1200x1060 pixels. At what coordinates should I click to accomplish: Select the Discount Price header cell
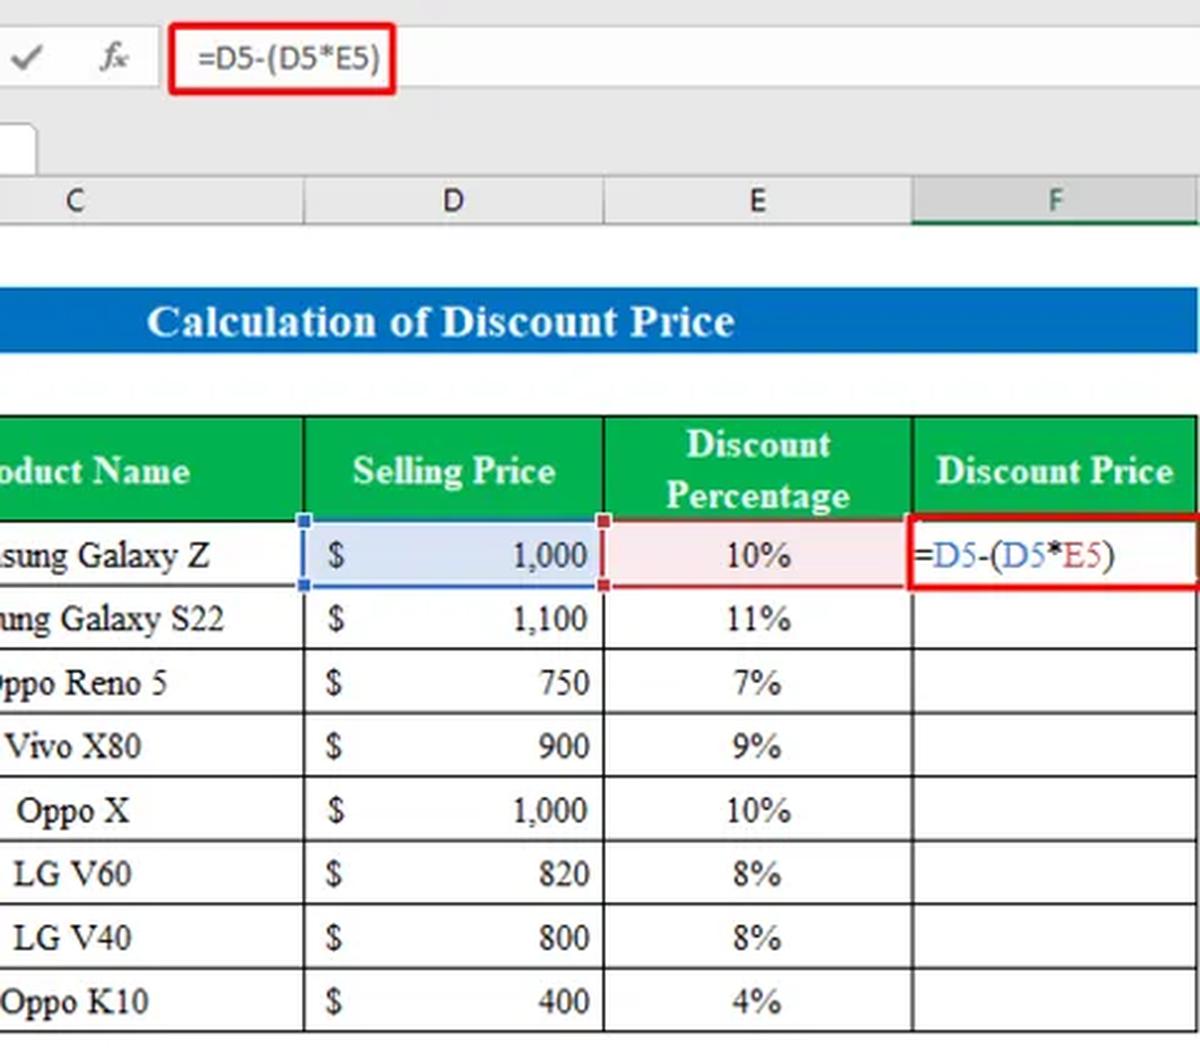tap(1055, 470)
